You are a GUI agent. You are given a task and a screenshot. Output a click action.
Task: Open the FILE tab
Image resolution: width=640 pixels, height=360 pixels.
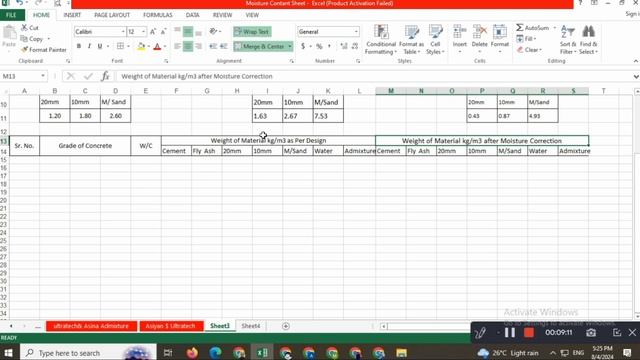click(11, 15)
